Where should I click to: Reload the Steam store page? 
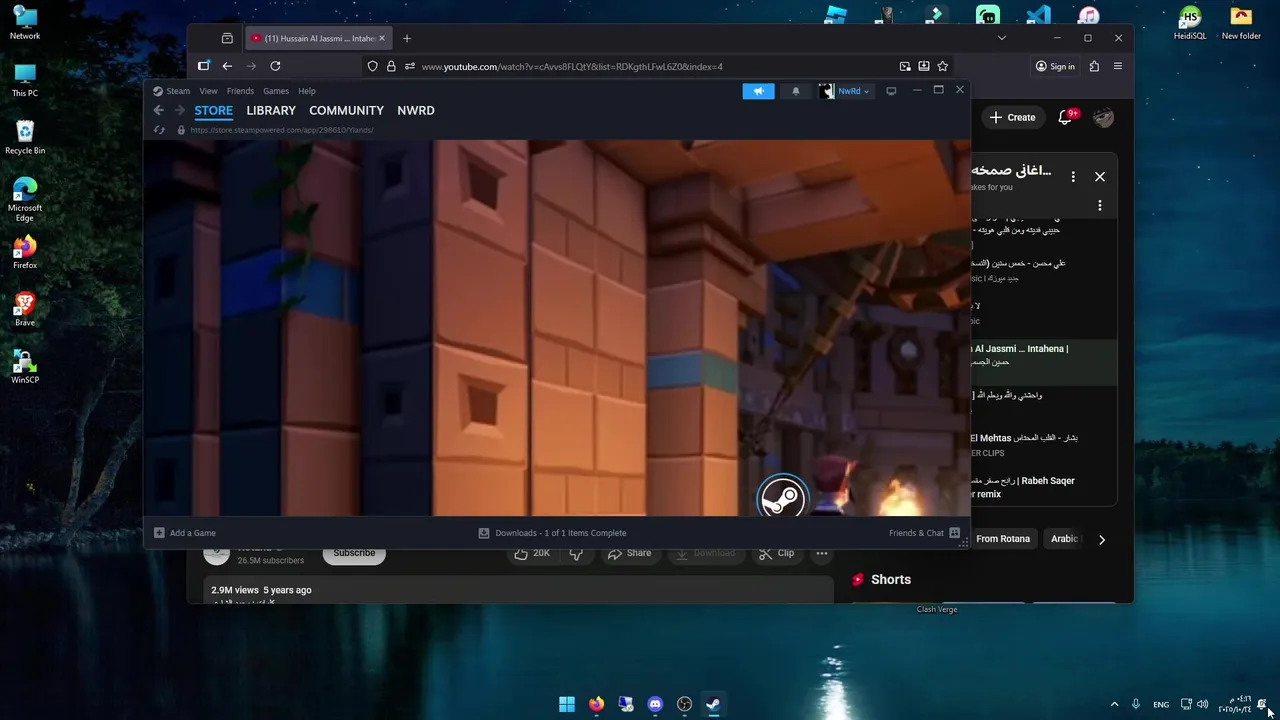coord(159,130)
